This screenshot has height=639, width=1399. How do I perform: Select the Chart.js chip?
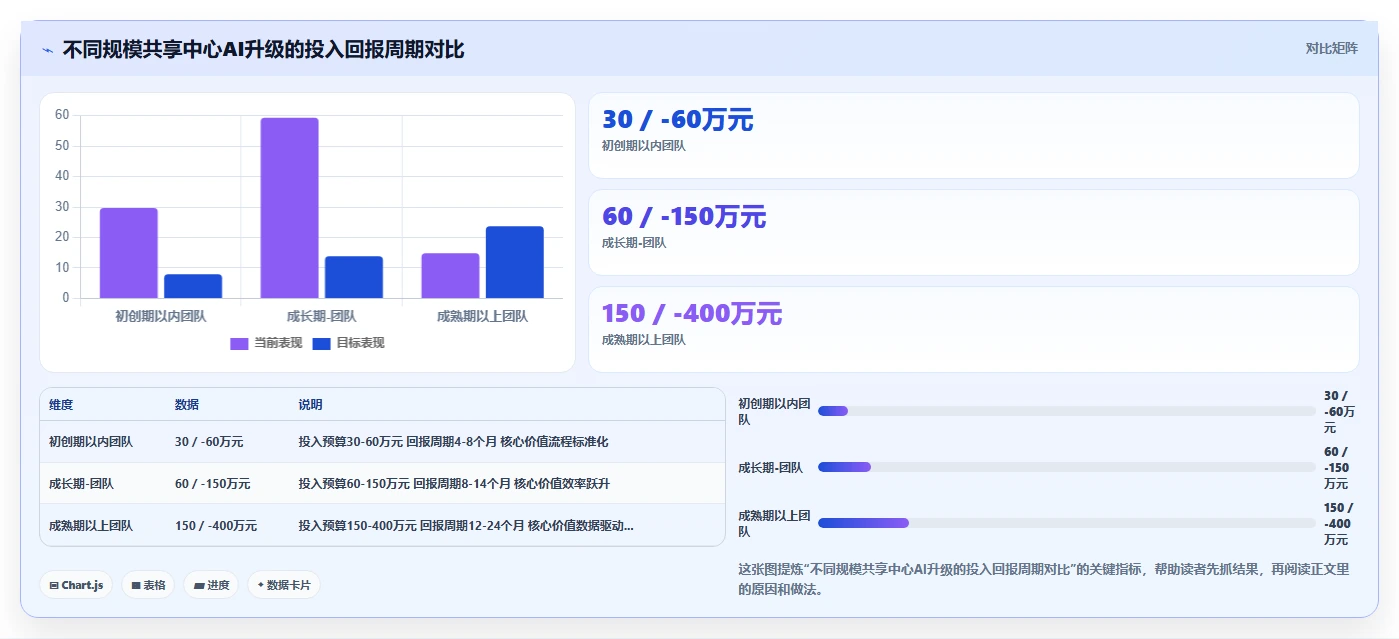[76, 585]
